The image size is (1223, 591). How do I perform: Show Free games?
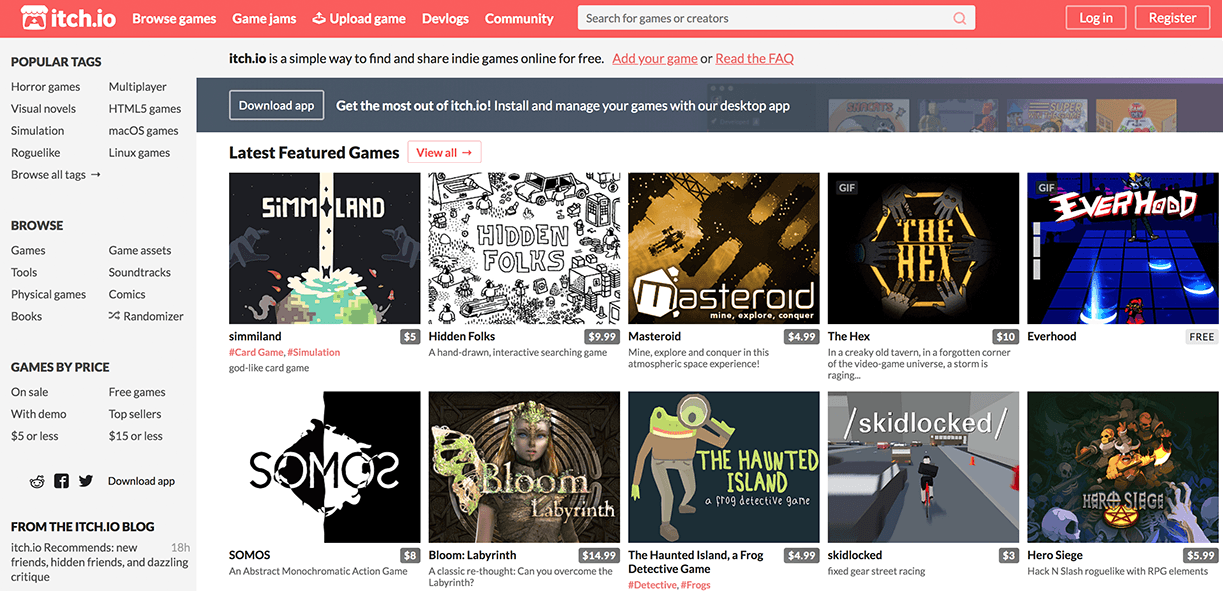pyautogui.click(x=137, y=392)
